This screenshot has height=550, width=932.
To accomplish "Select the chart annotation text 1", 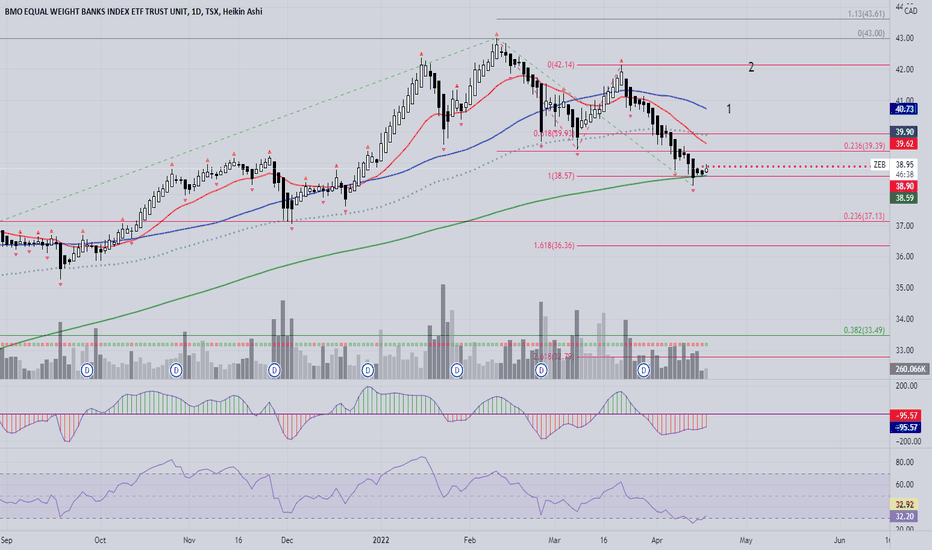I will tap(729, 109).
